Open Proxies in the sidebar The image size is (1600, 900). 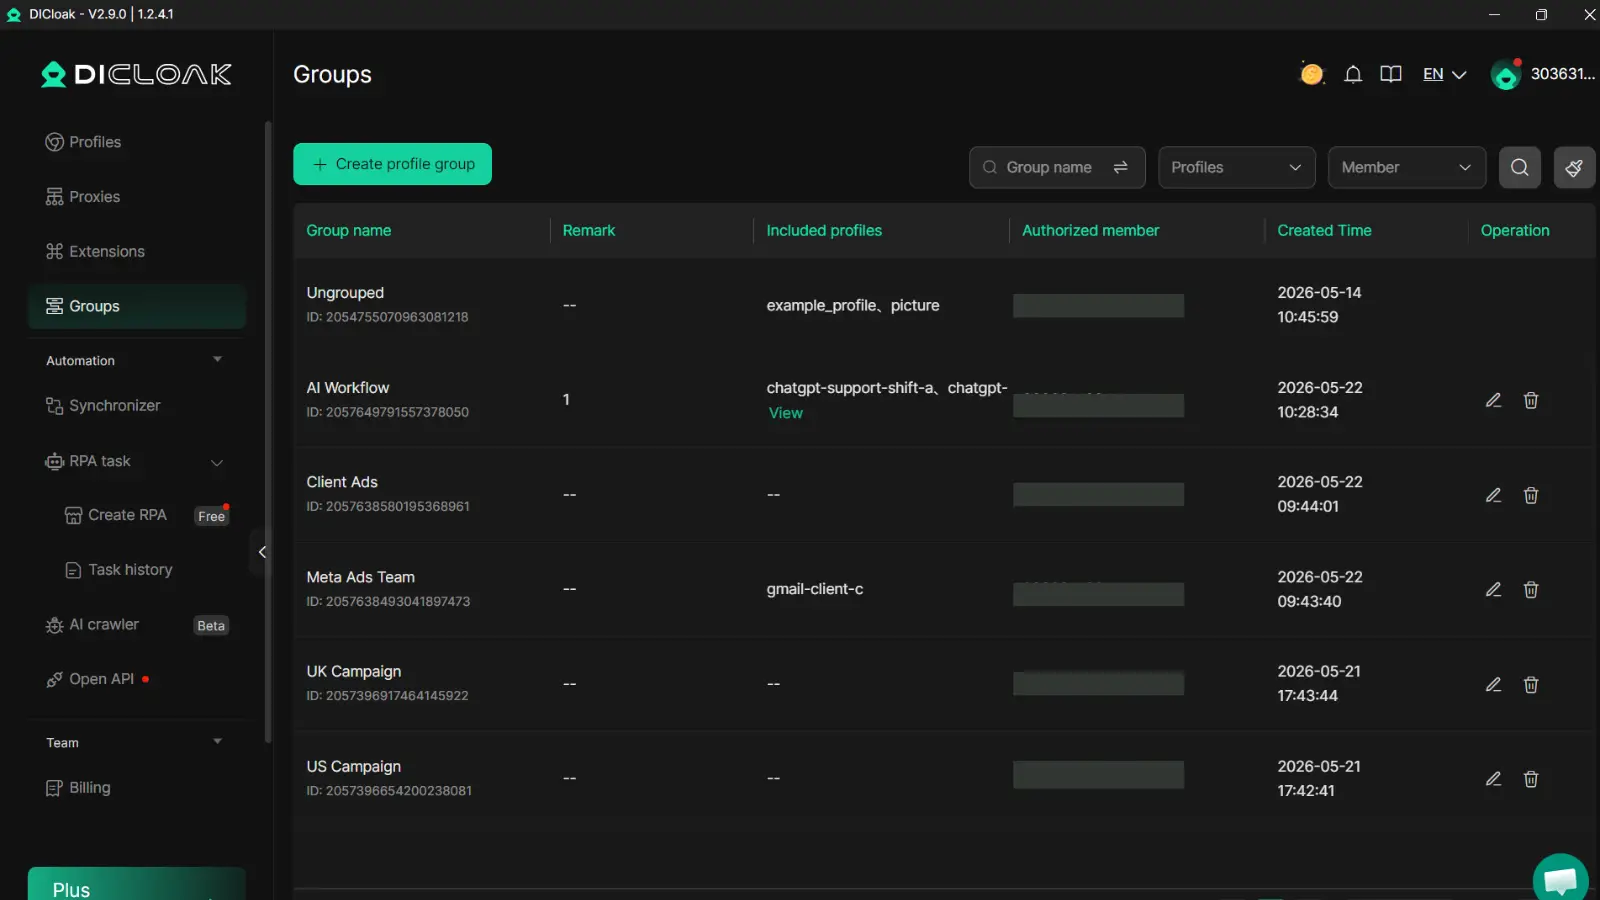(x=136, y=197)
